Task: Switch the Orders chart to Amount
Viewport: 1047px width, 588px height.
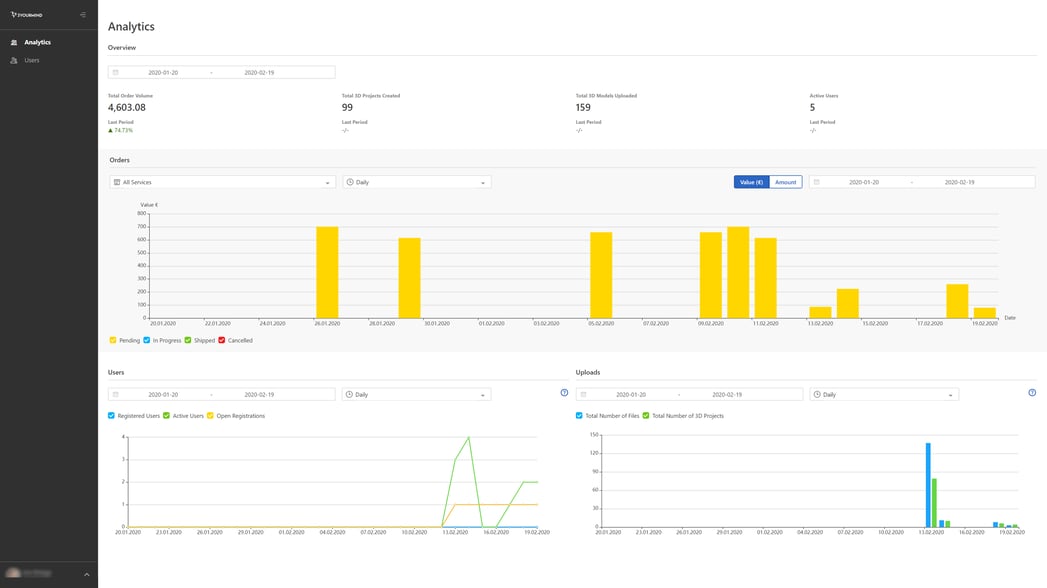Action: tap(785, 182)
